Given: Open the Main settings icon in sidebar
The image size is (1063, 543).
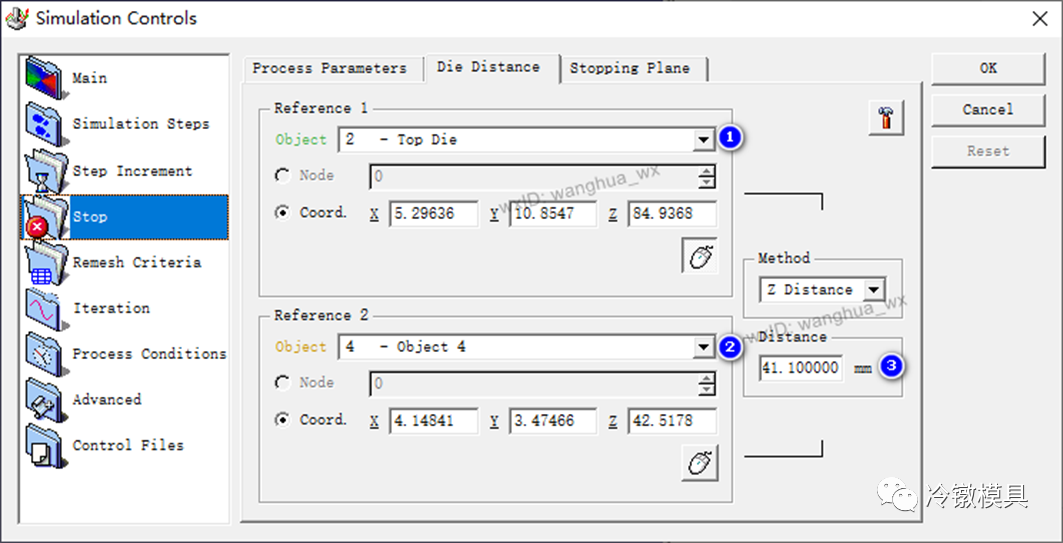Looking at the screenshot, I should [x=44, y=78].
